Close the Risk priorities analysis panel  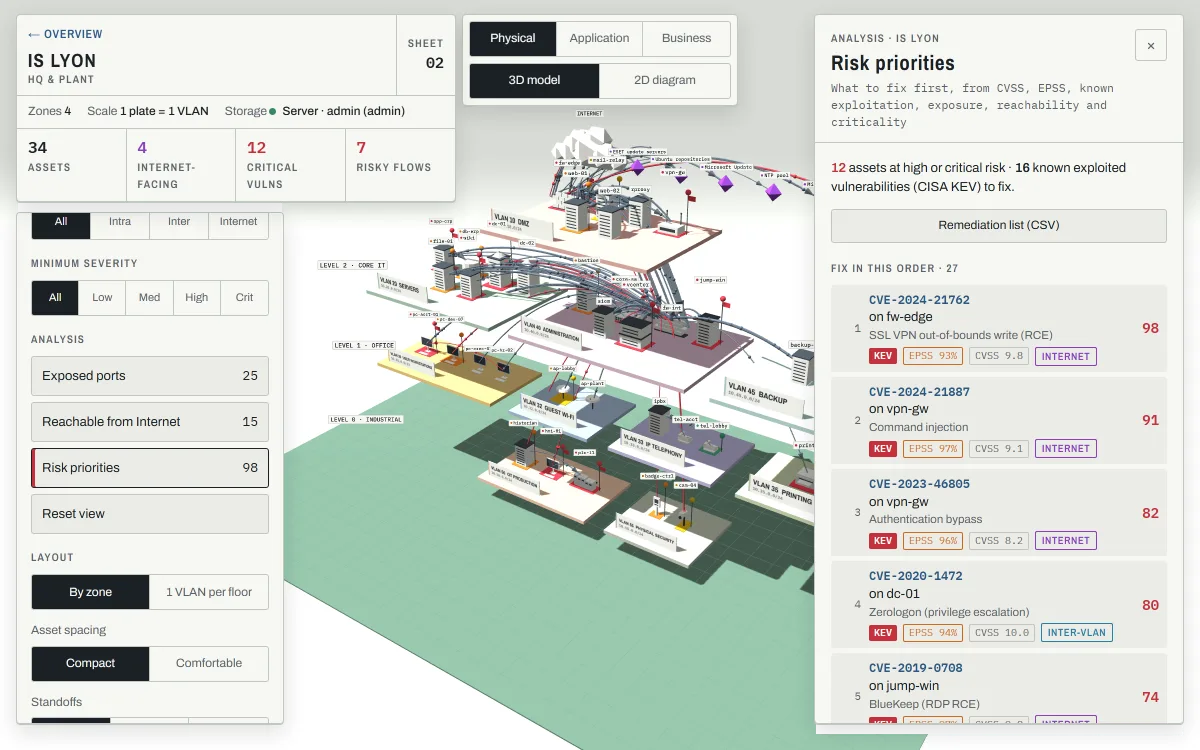click(1151, 45)
